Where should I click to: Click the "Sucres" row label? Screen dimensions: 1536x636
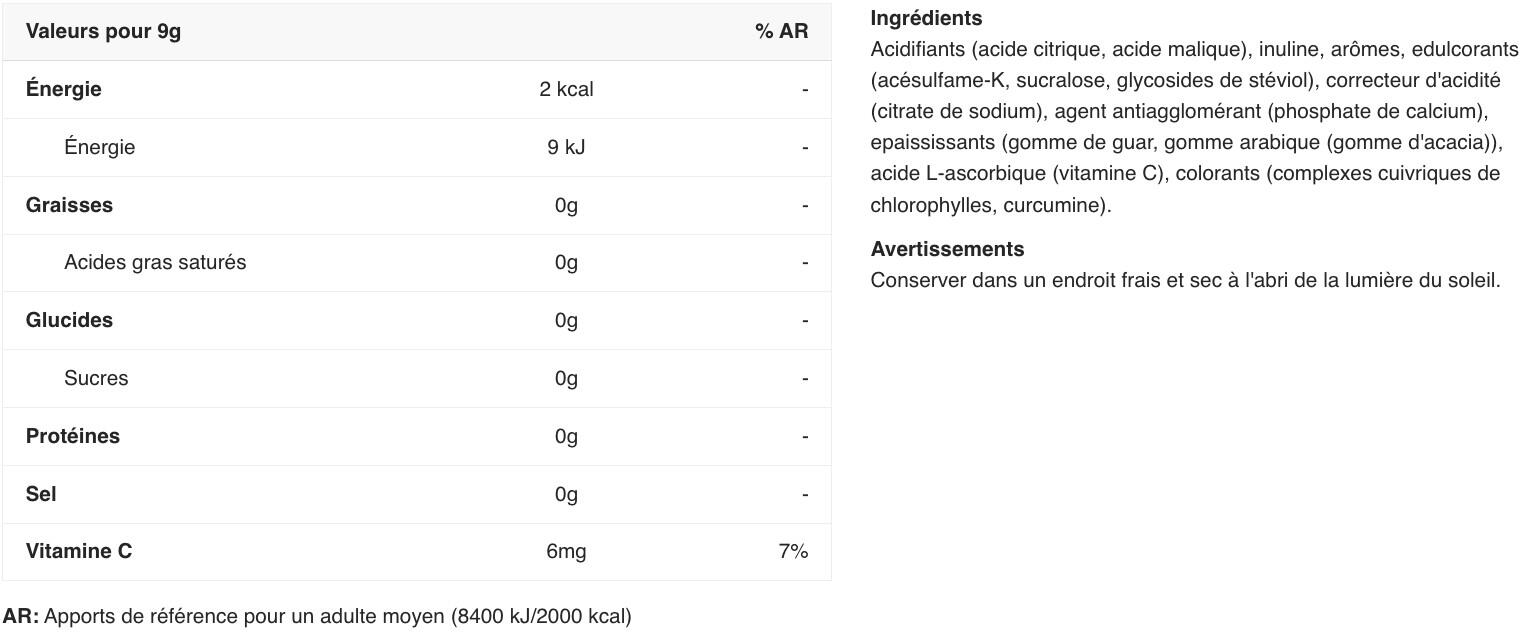point(96,378)
